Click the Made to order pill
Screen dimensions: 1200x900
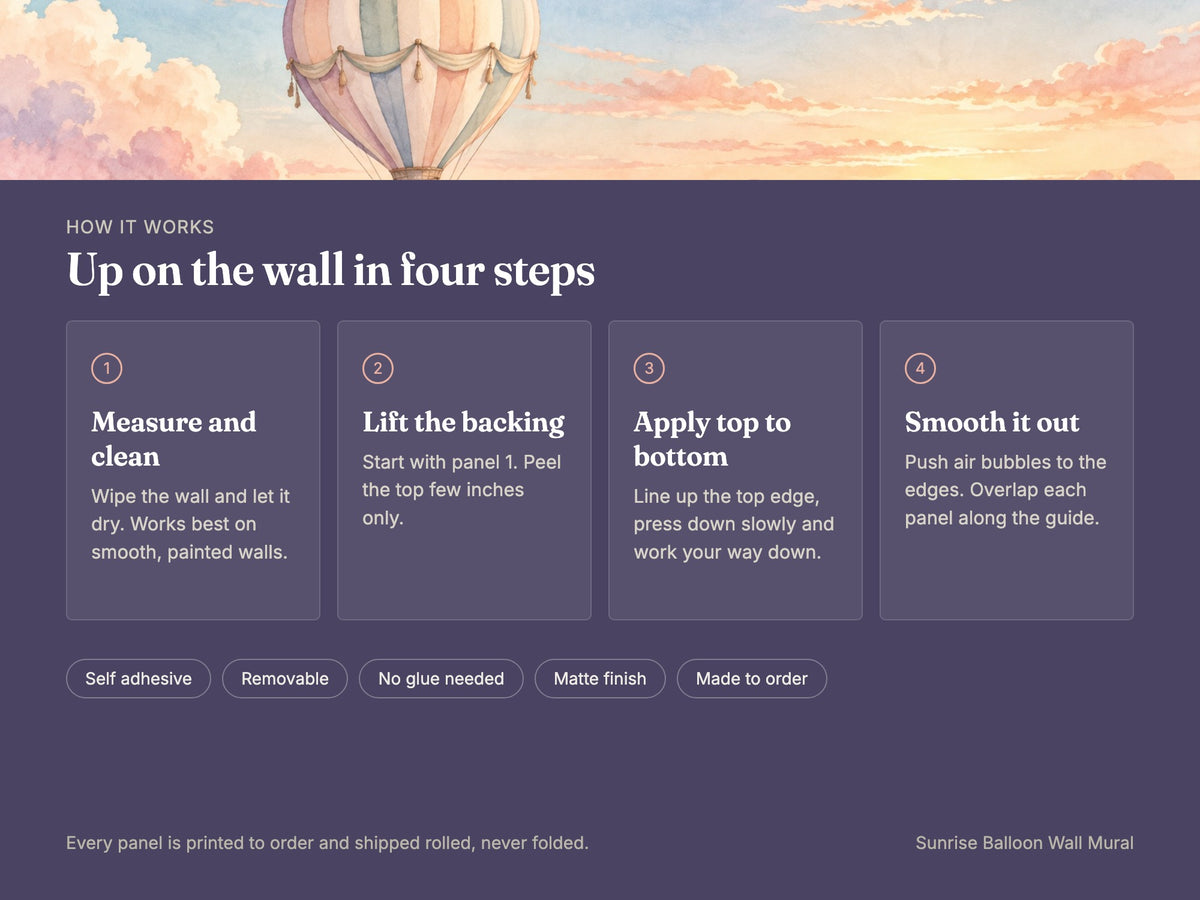click(x=752, y=679)
